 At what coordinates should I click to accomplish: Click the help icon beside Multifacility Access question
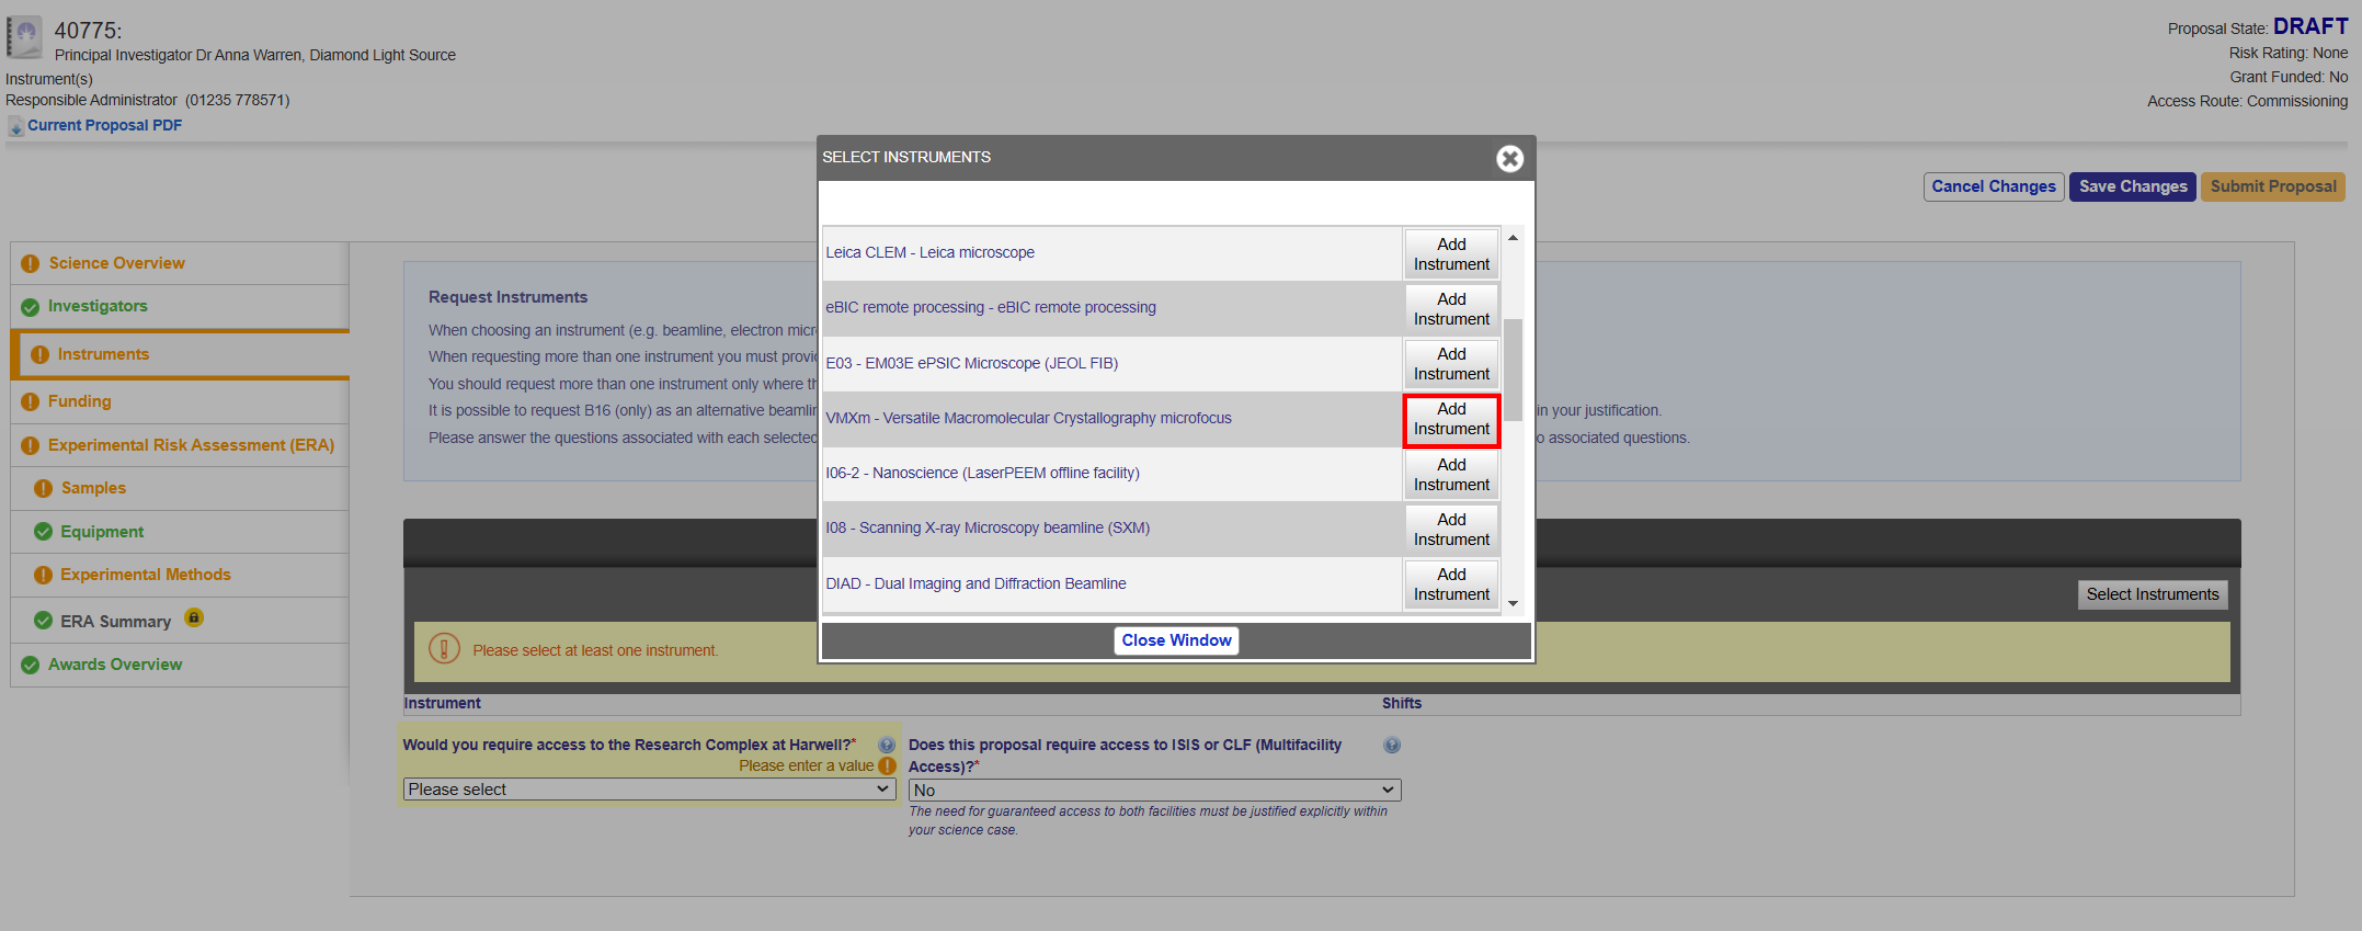(x=1391, y=745)
